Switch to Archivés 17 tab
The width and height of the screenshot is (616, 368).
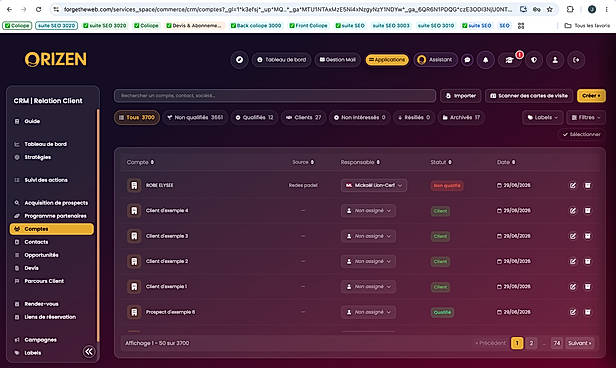pyautogui.click(x=461, y=117)
